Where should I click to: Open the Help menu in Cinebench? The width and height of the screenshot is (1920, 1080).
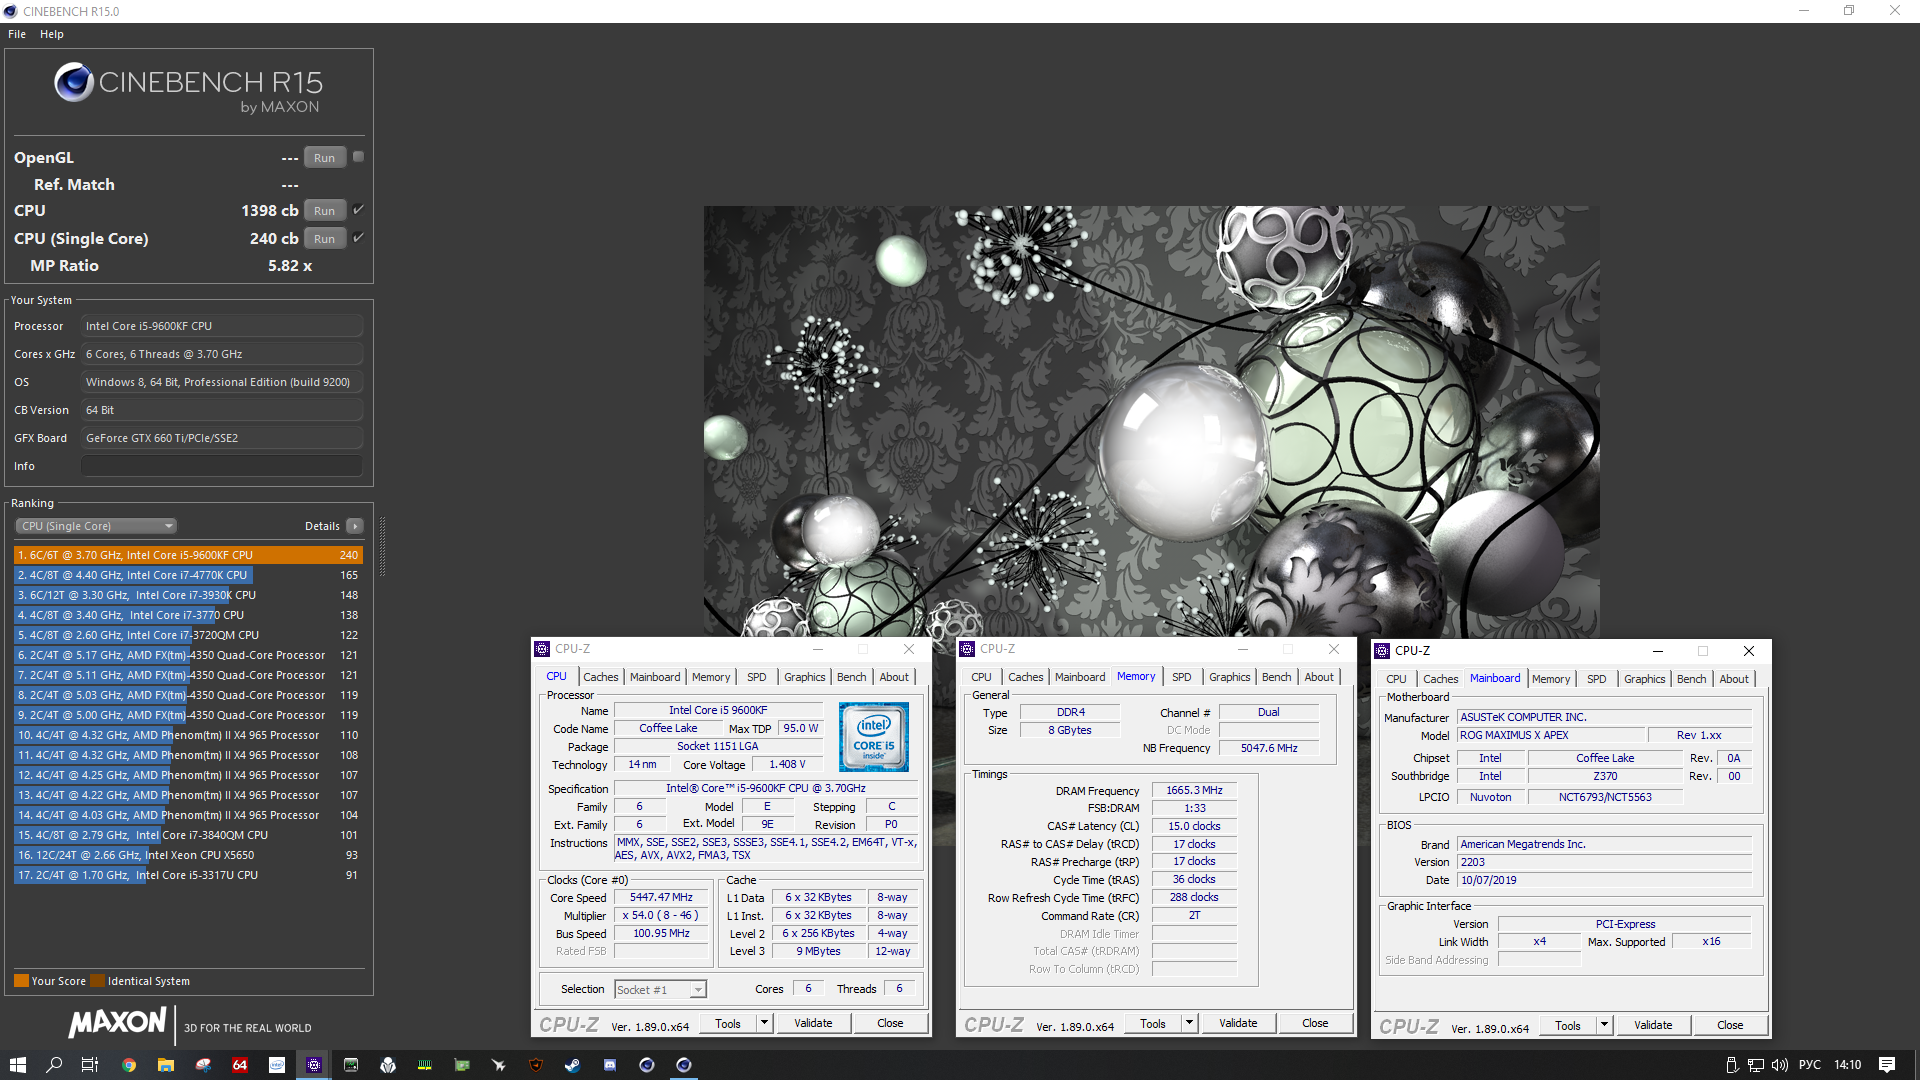(x=52, y=34)
